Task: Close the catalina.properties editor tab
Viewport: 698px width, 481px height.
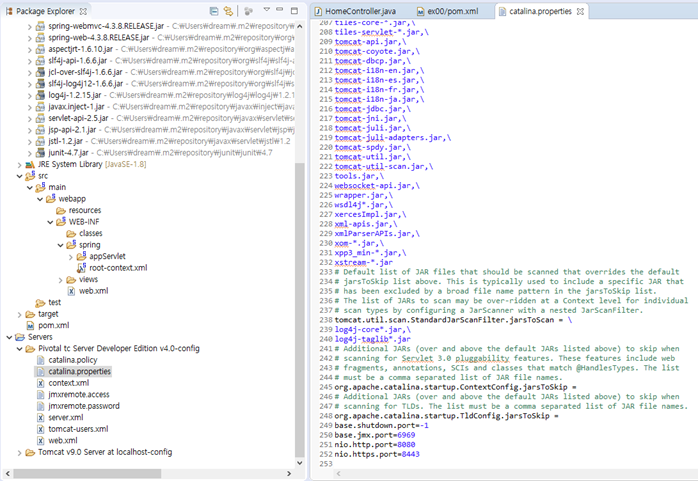Action: click(x=580, y=12)
